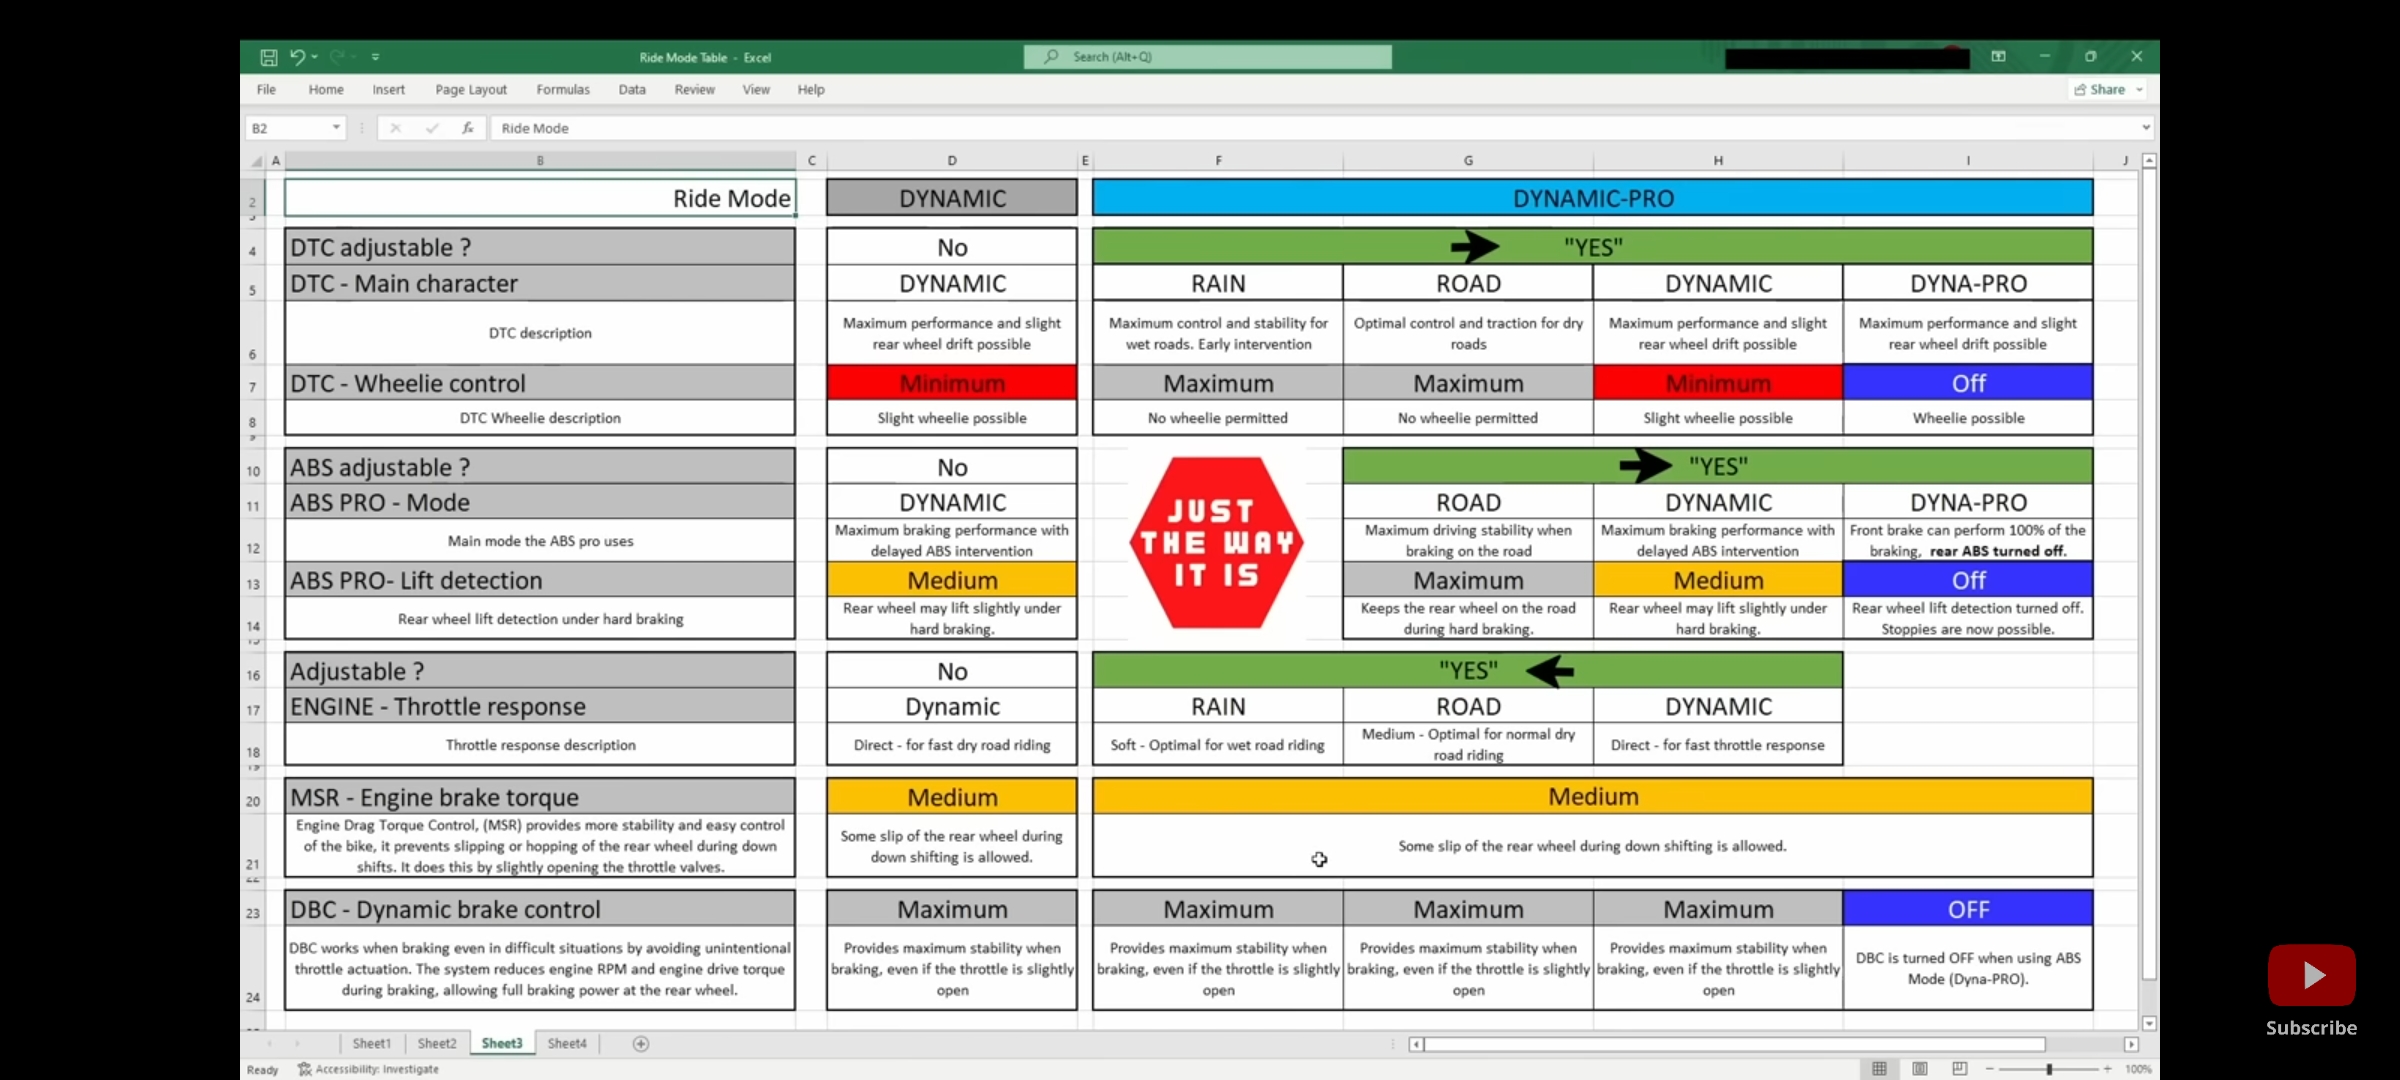This screenshot has height=1080, width=2400.
Task: Click the Undo arrow icon
Action: [297, 57]
